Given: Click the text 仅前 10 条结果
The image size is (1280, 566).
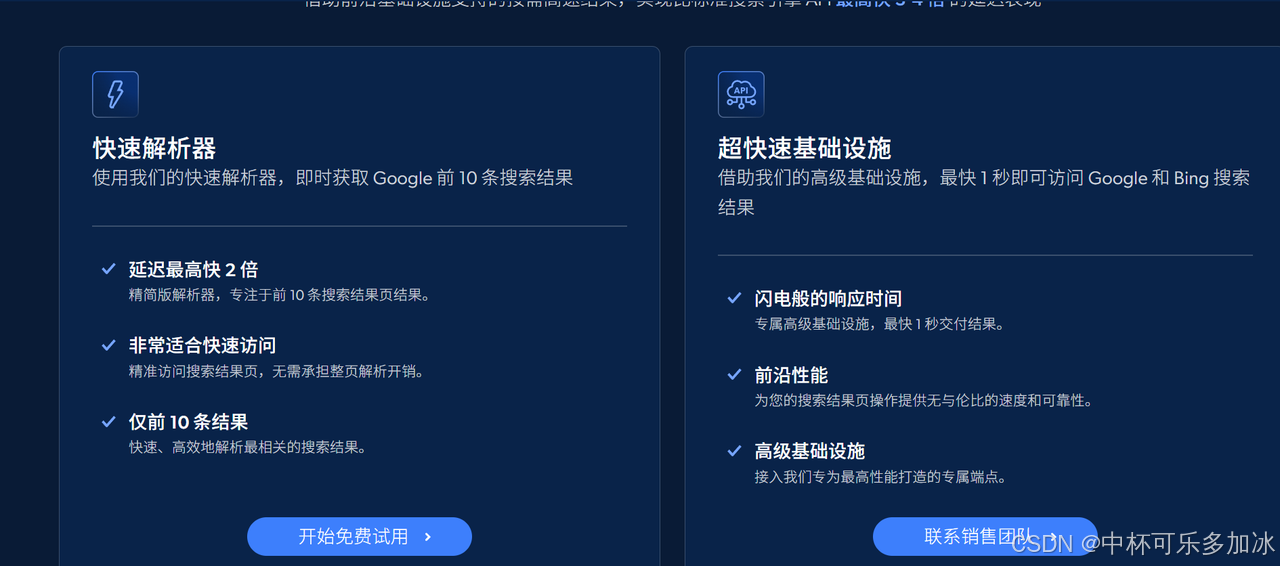Looking at the screenshot, I should click(188, 422).
